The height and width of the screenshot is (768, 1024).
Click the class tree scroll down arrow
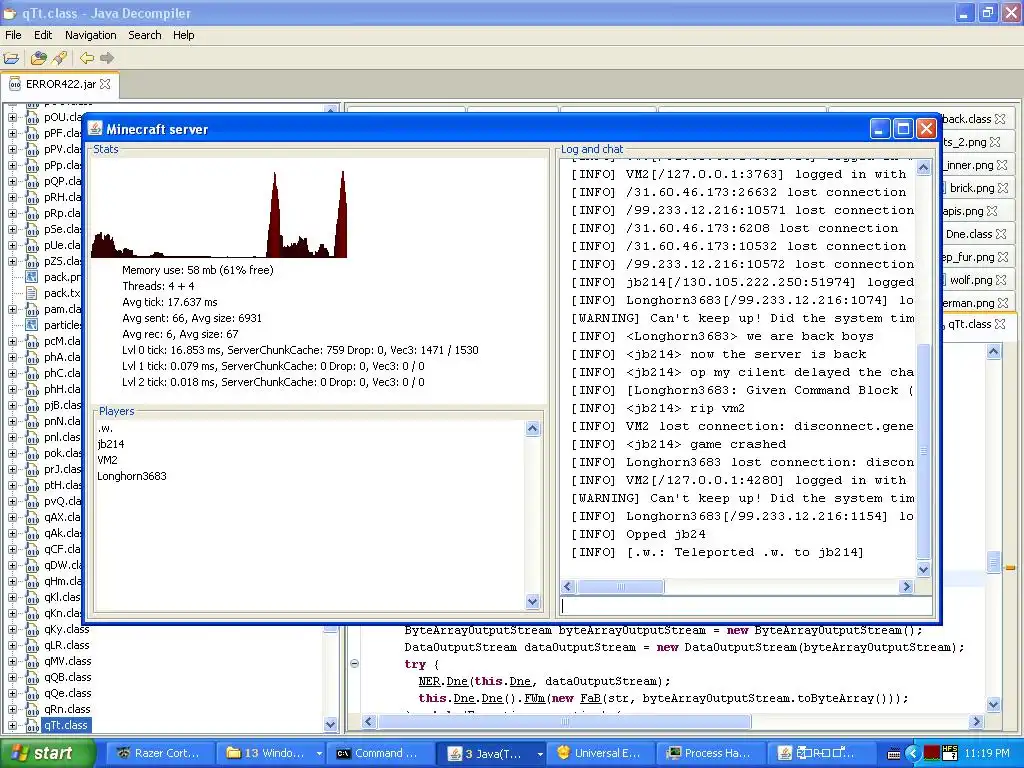(x=330, y=724)
